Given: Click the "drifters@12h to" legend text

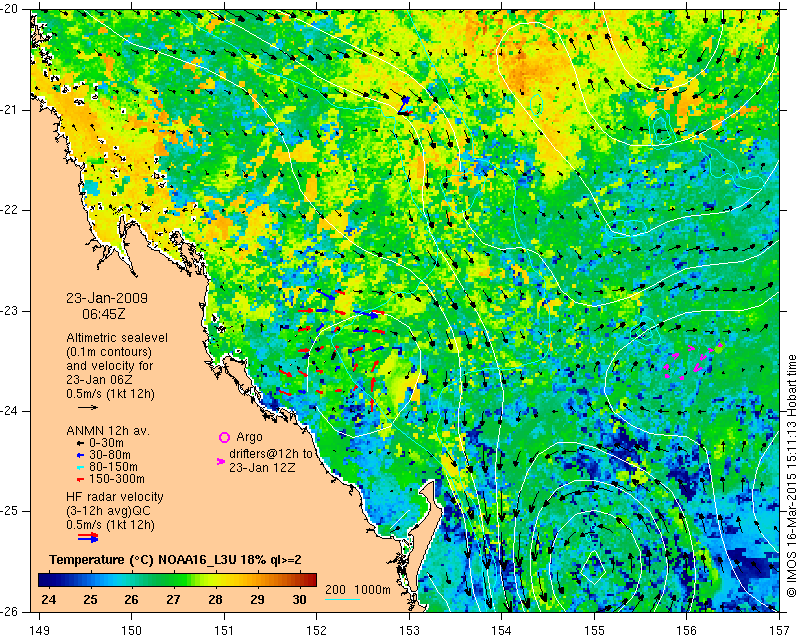Looking at the screenshot, I should click(270, 454).
